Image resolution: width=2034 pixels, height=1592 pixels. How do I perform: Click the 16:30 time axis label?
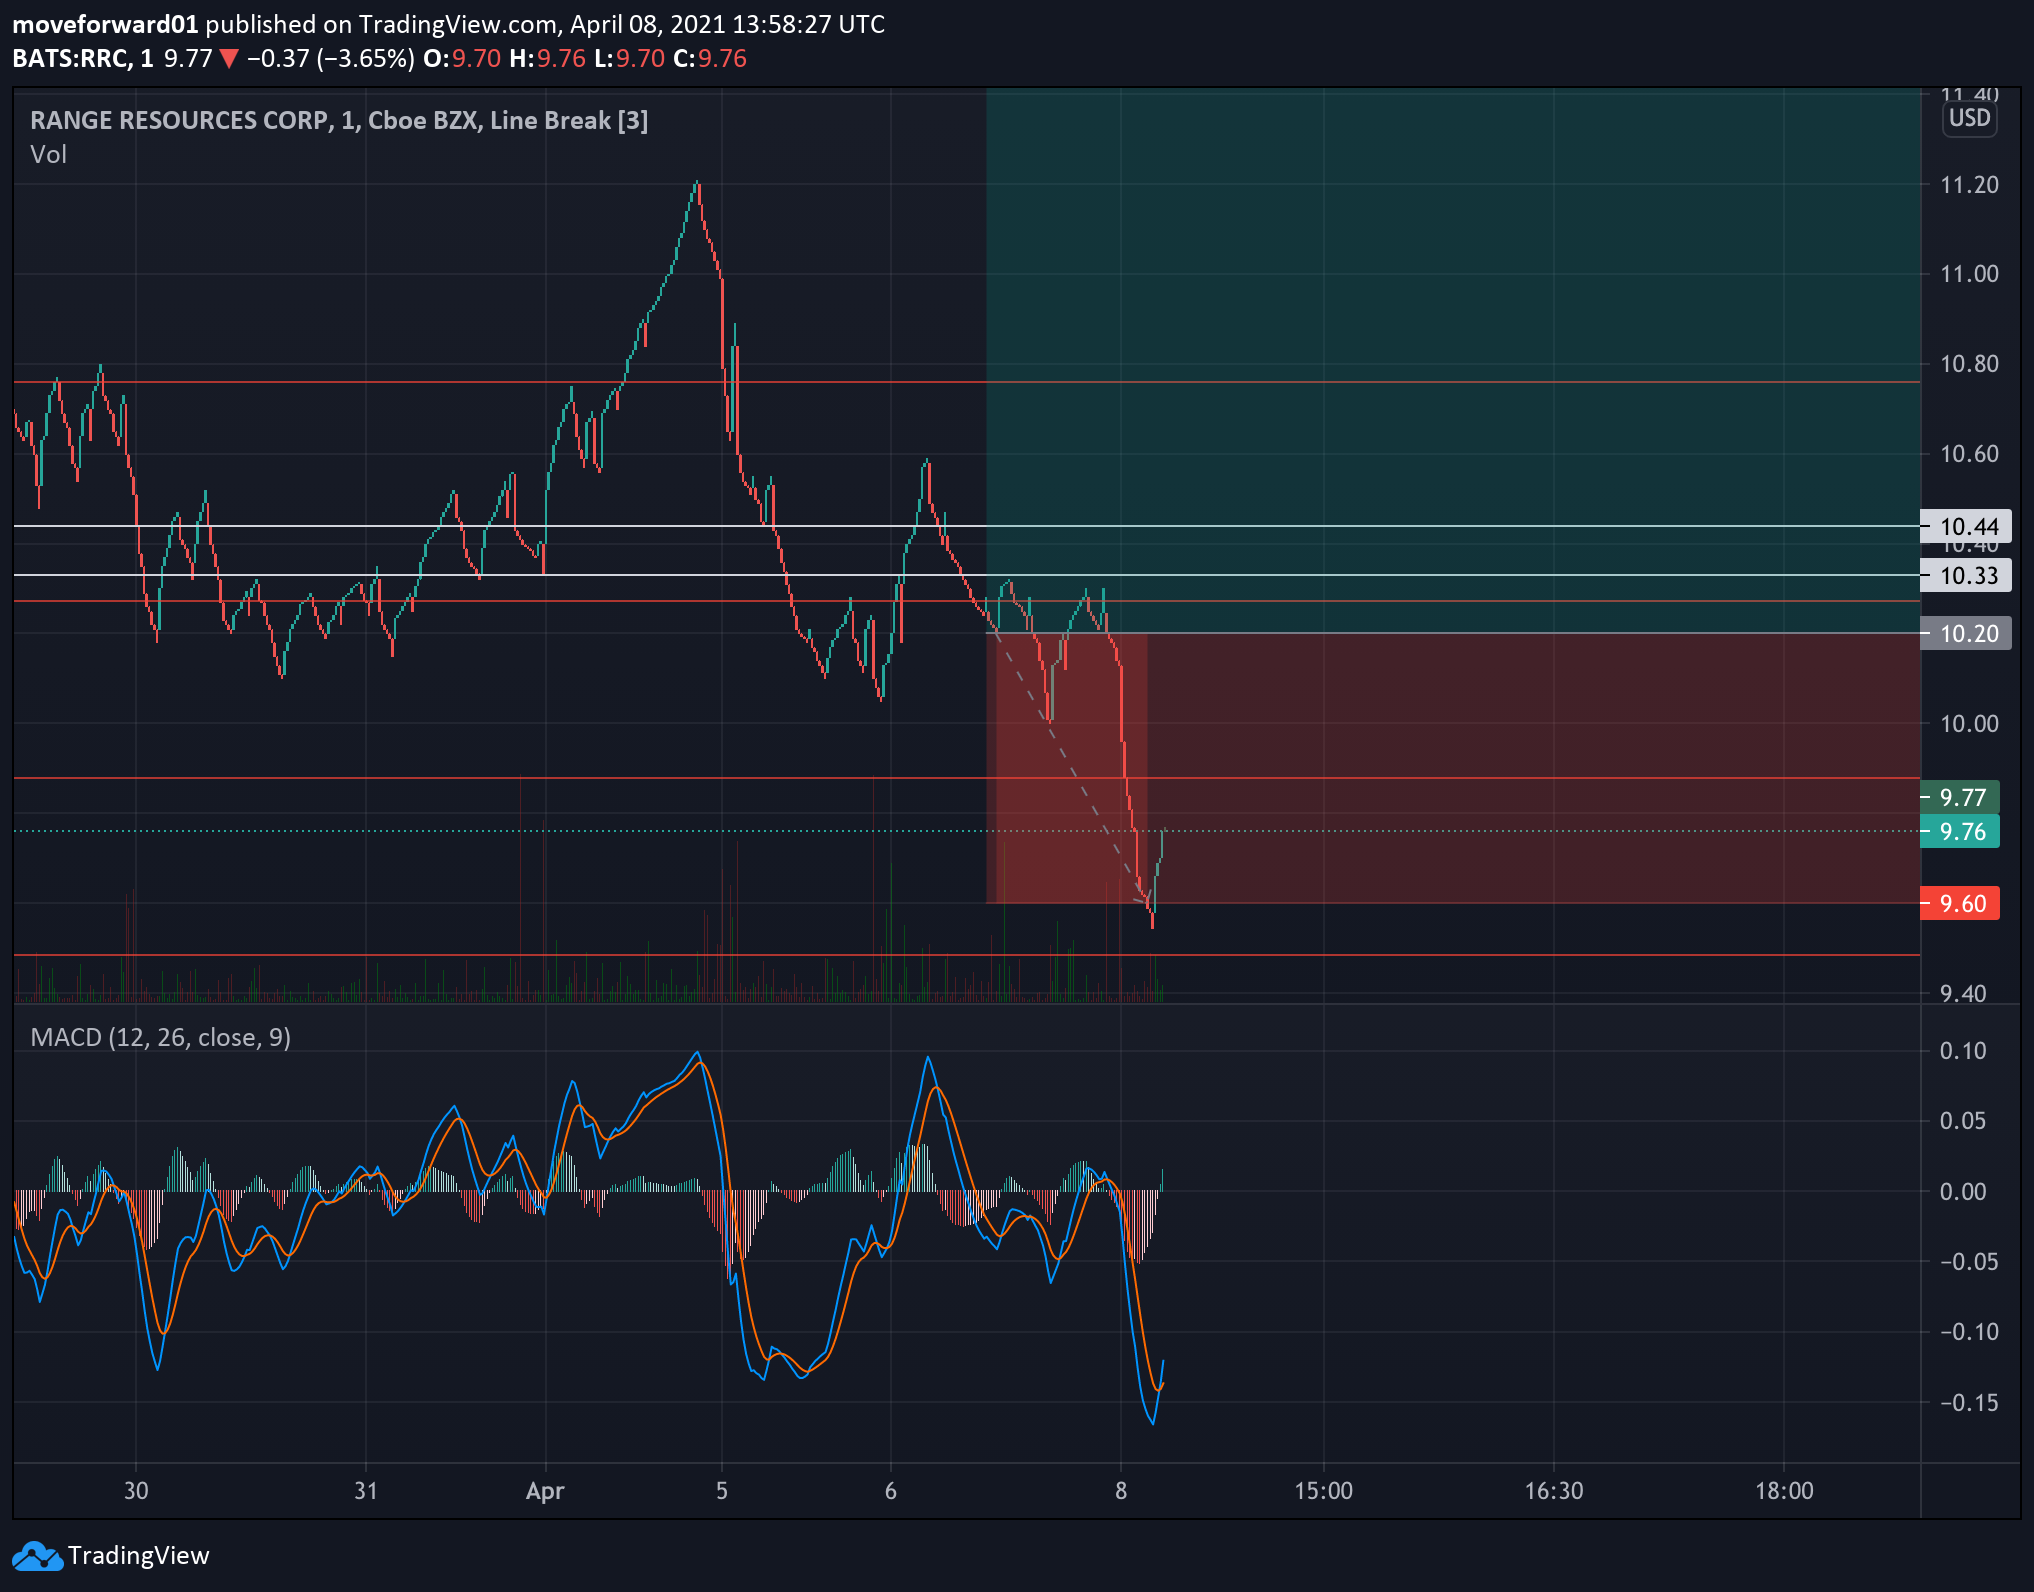click(1554, 1491)
